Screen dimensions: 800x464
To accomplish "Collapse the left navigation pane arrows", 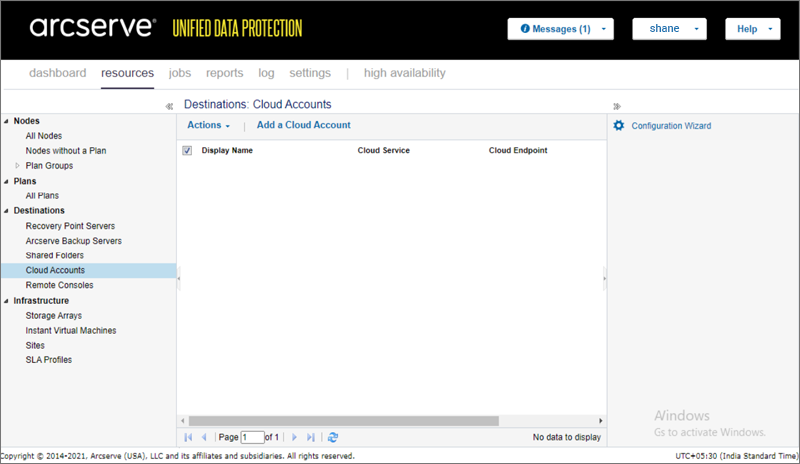I will (x=169, y=106).
